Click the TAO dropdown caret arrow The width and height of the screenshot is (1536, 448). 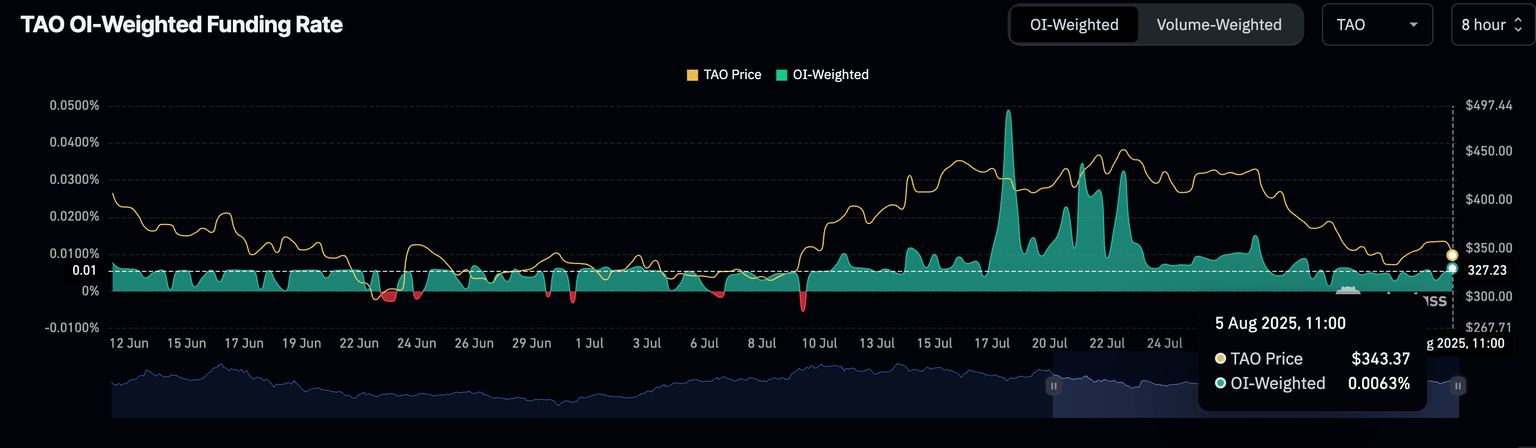1413,25
